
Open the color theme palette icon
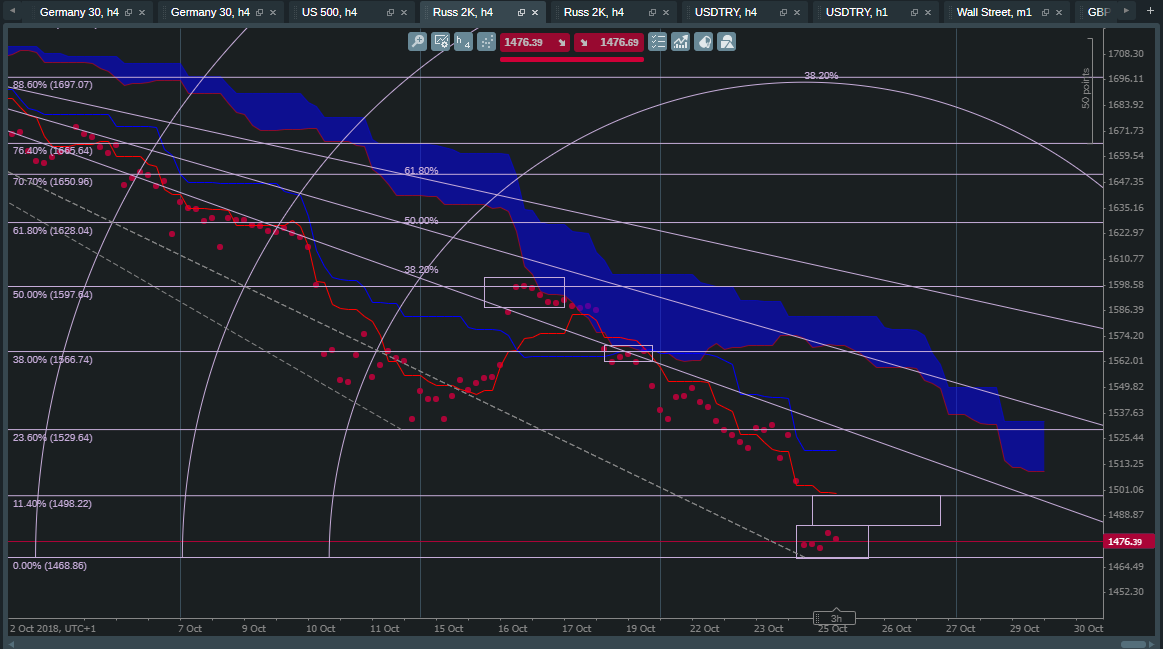pyautogui.click(x=704, y=42)
